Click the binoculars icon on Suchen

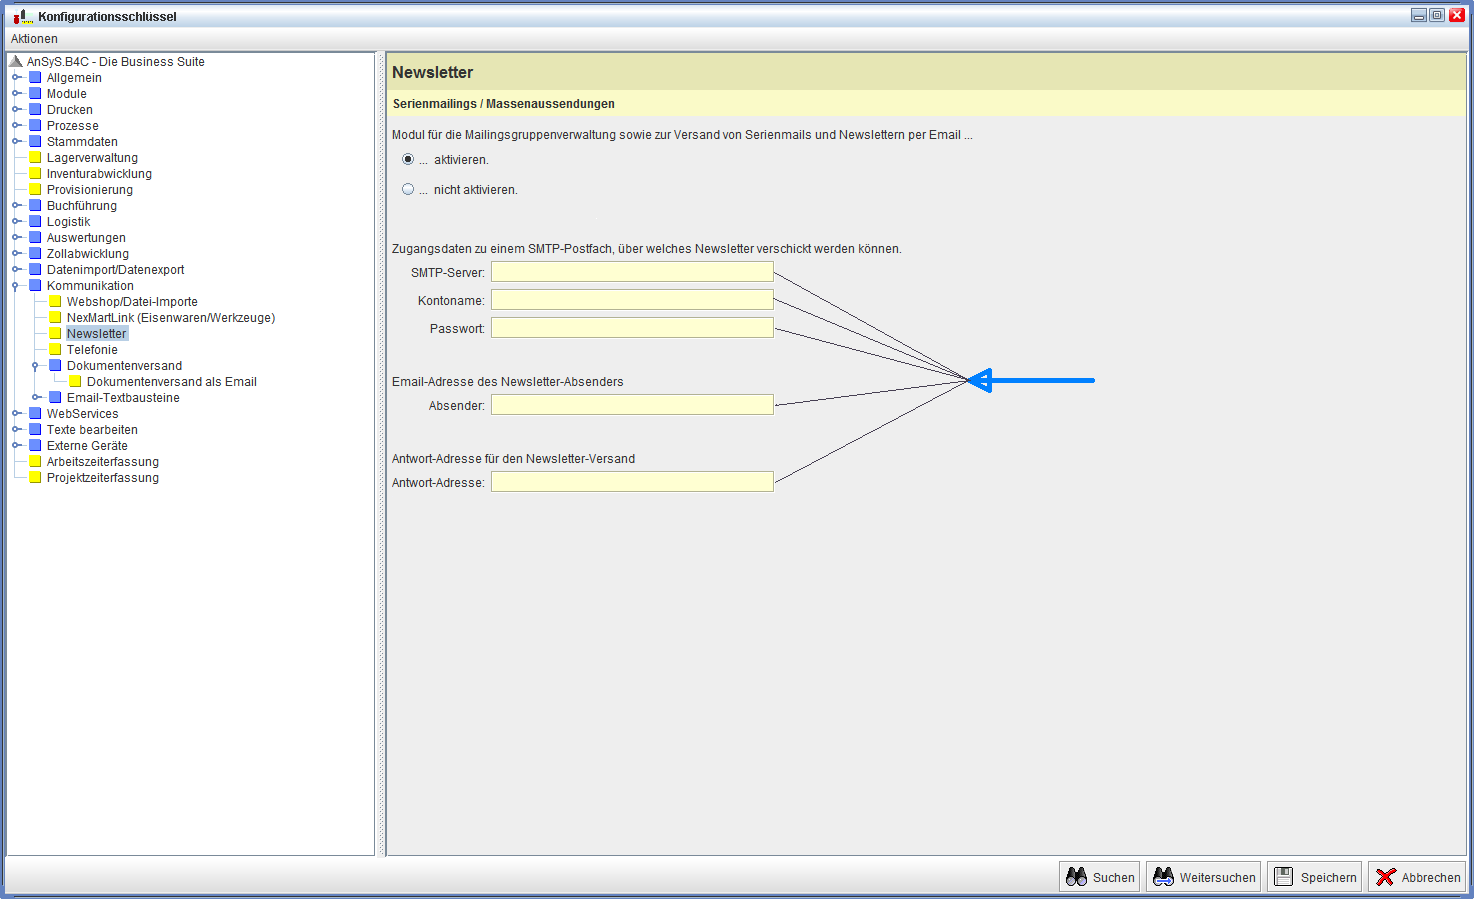1076,877
